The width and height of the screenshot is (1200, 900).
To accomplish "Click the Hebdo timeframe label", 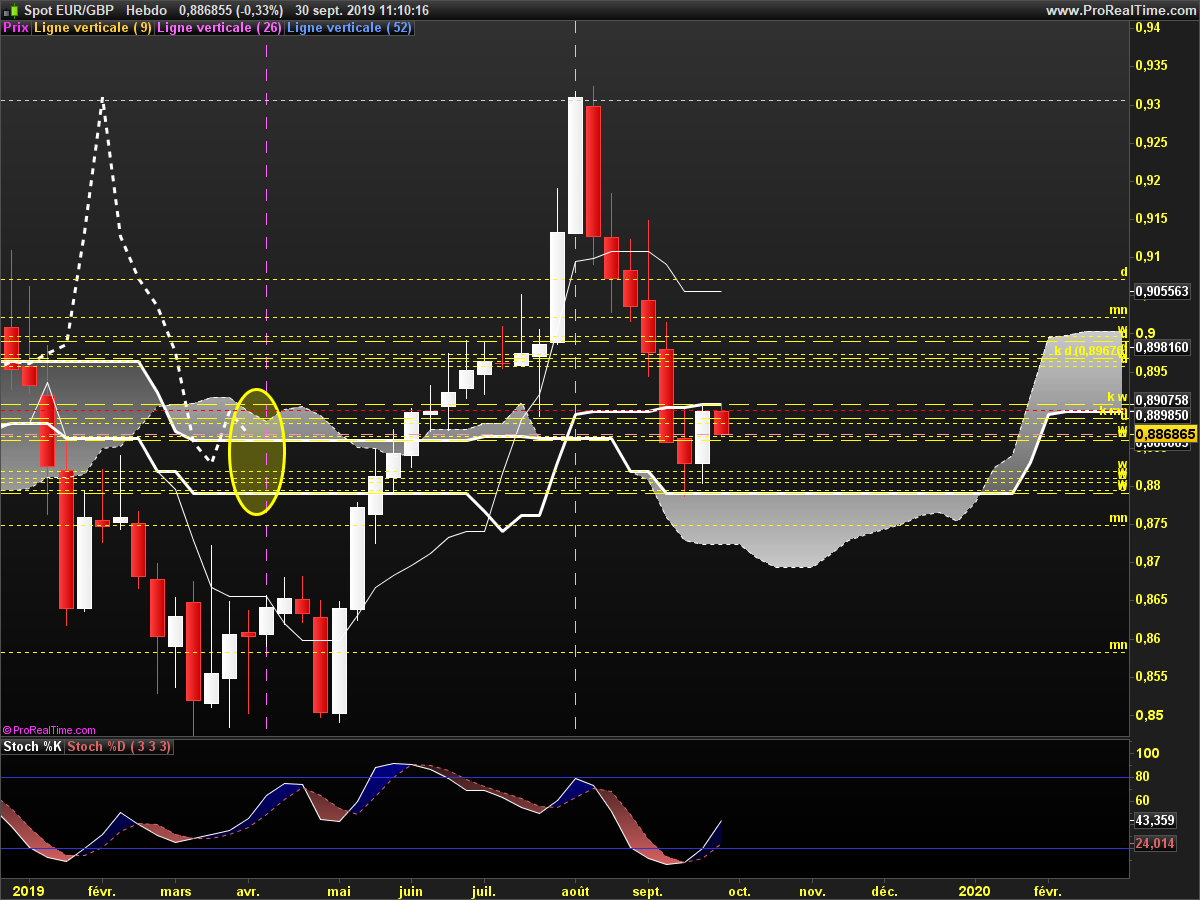I will [147, 10].
